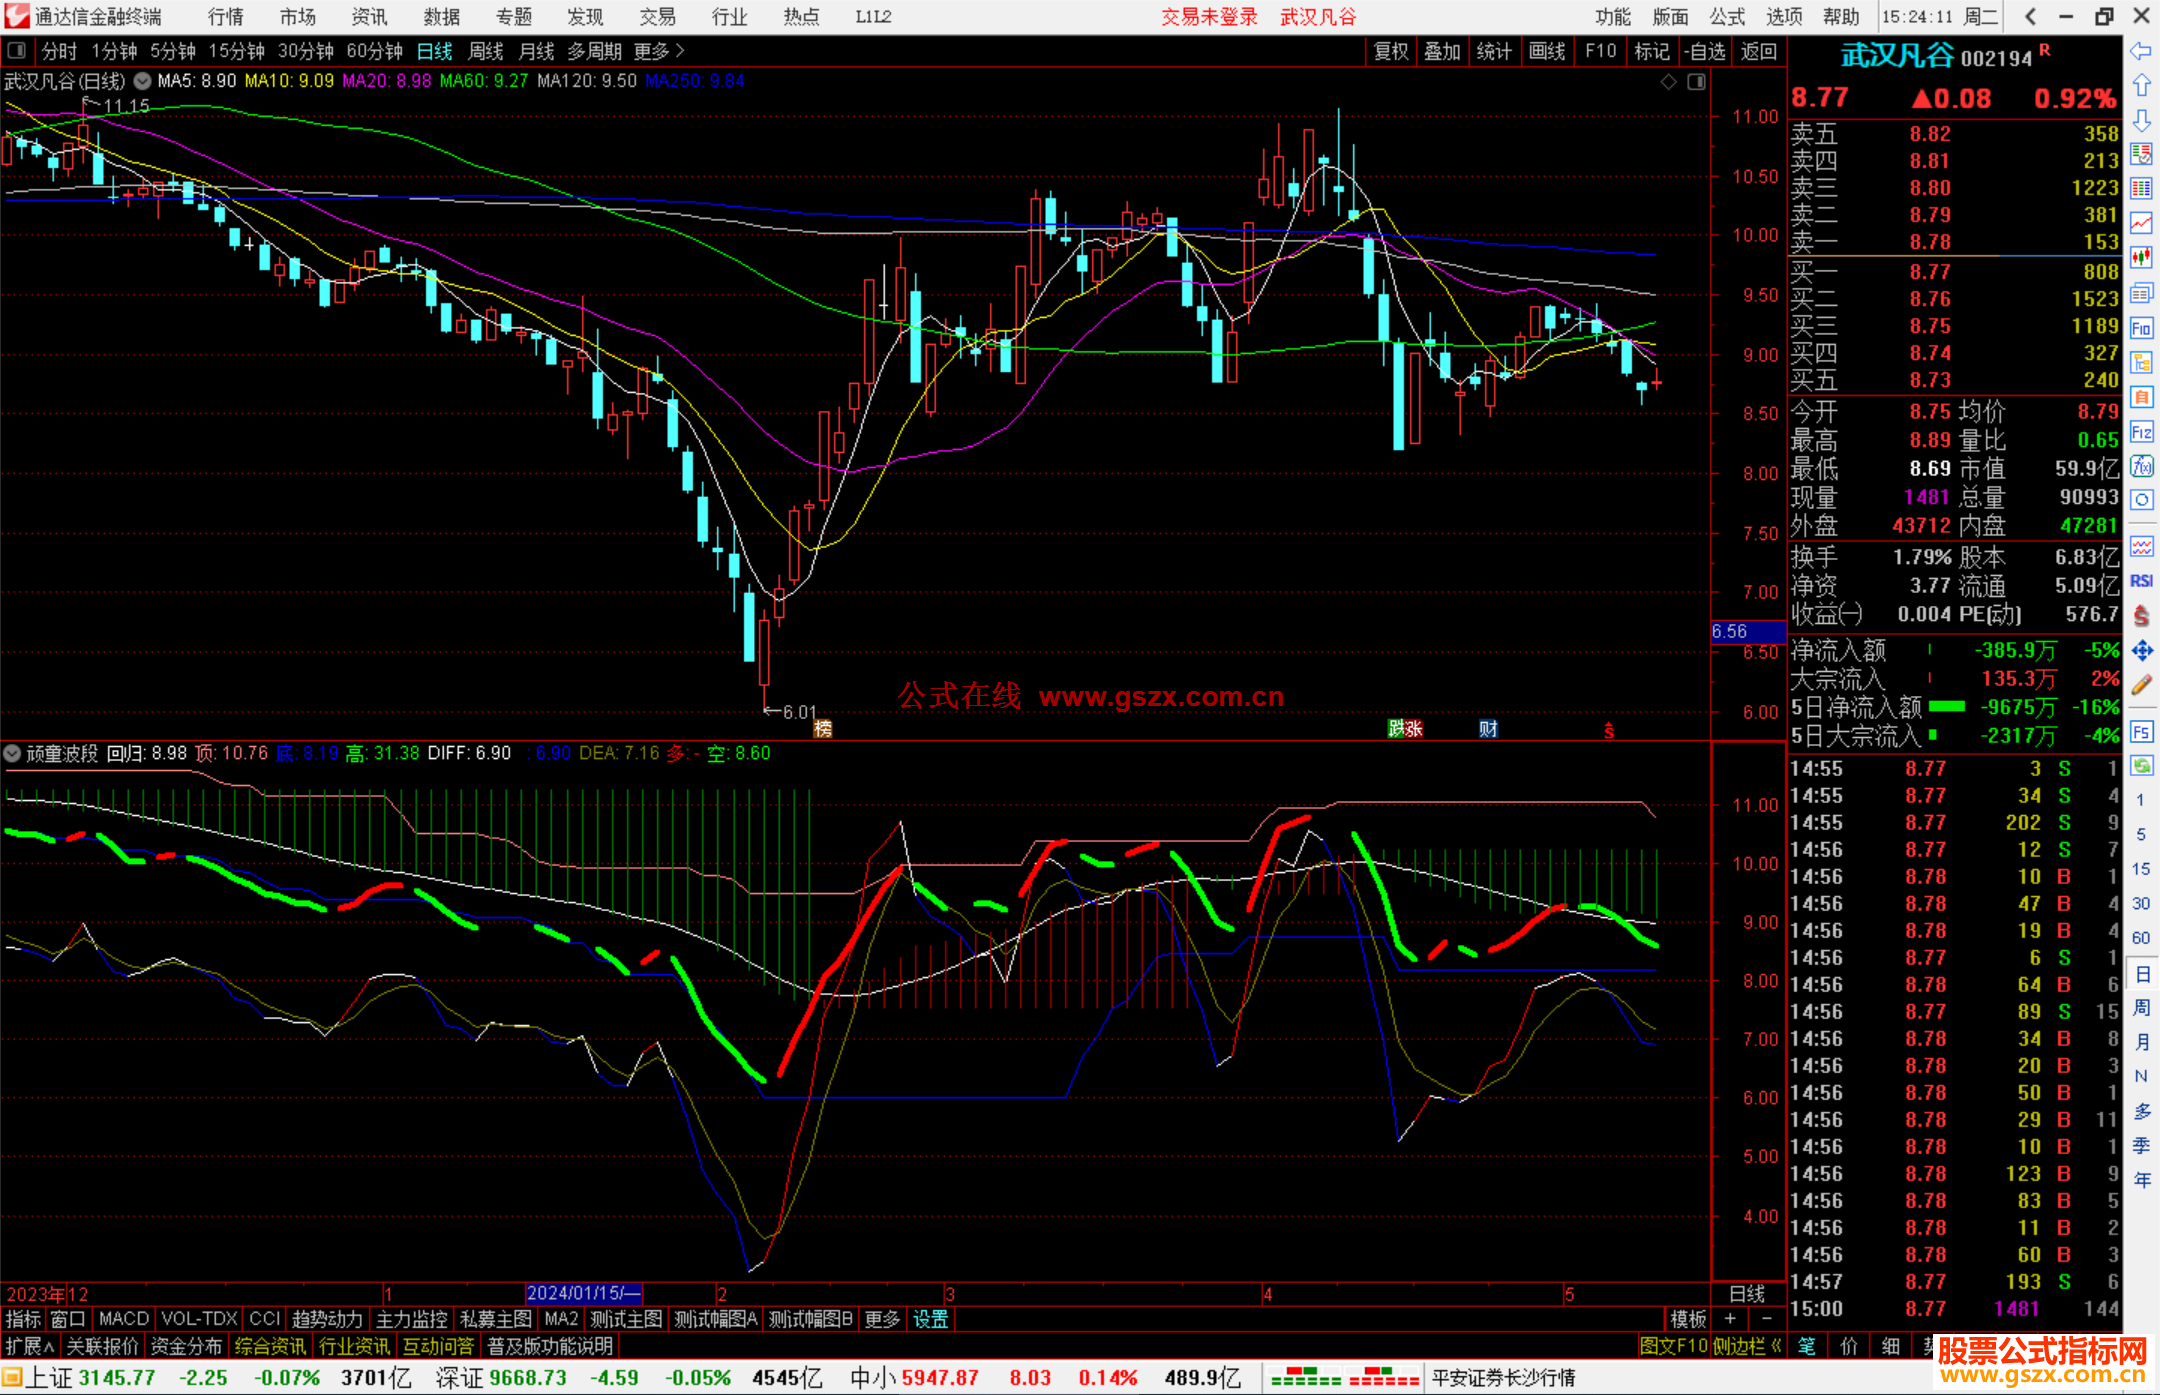Click the blue 6.56 price marker on the axis
Viewport: 2160px width, 1395px height.
click(x=1746, y=632)
